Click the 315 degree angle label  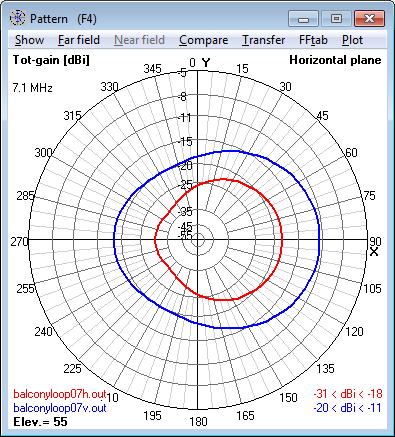[72, 116]
